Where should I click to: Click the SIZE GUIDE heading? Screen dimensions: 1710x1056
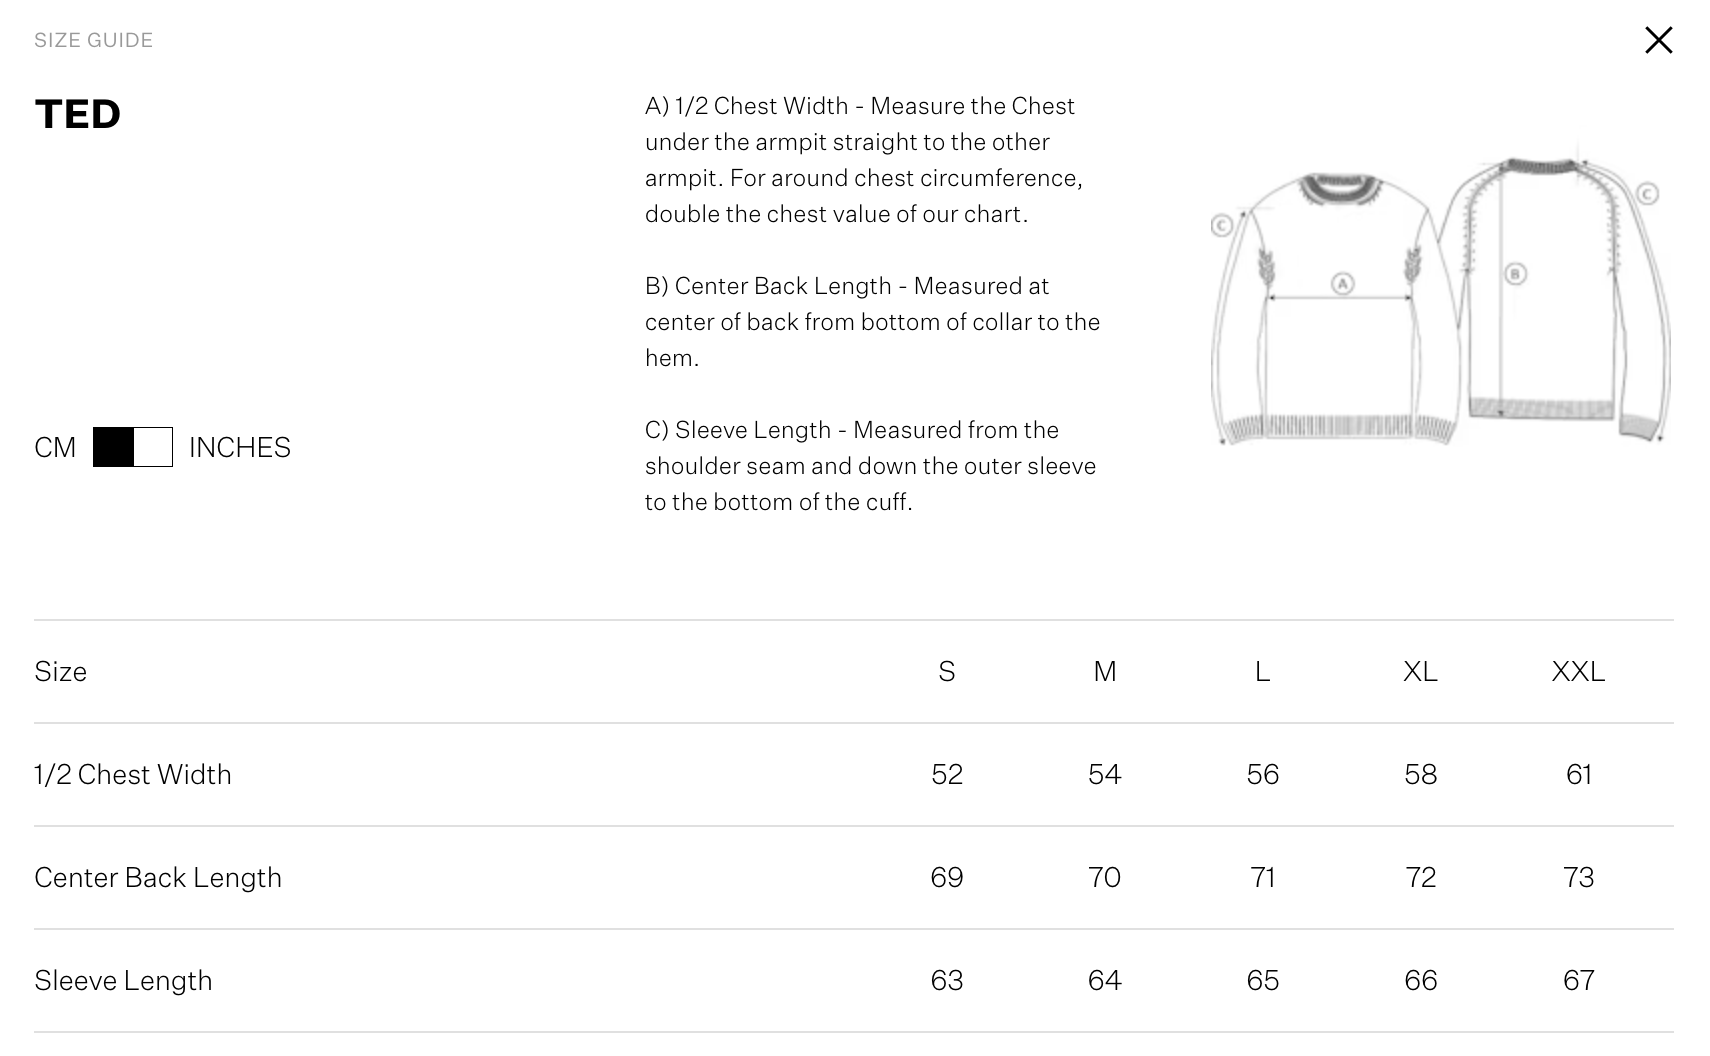pos(94,40)
